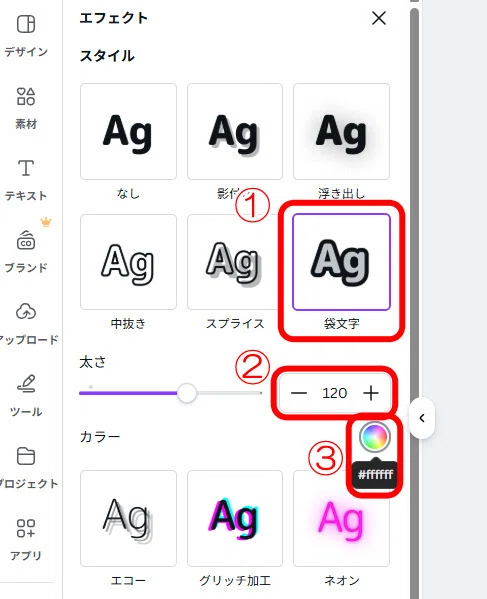Collapse the side panel with chevron arrow

click(422, 418)
